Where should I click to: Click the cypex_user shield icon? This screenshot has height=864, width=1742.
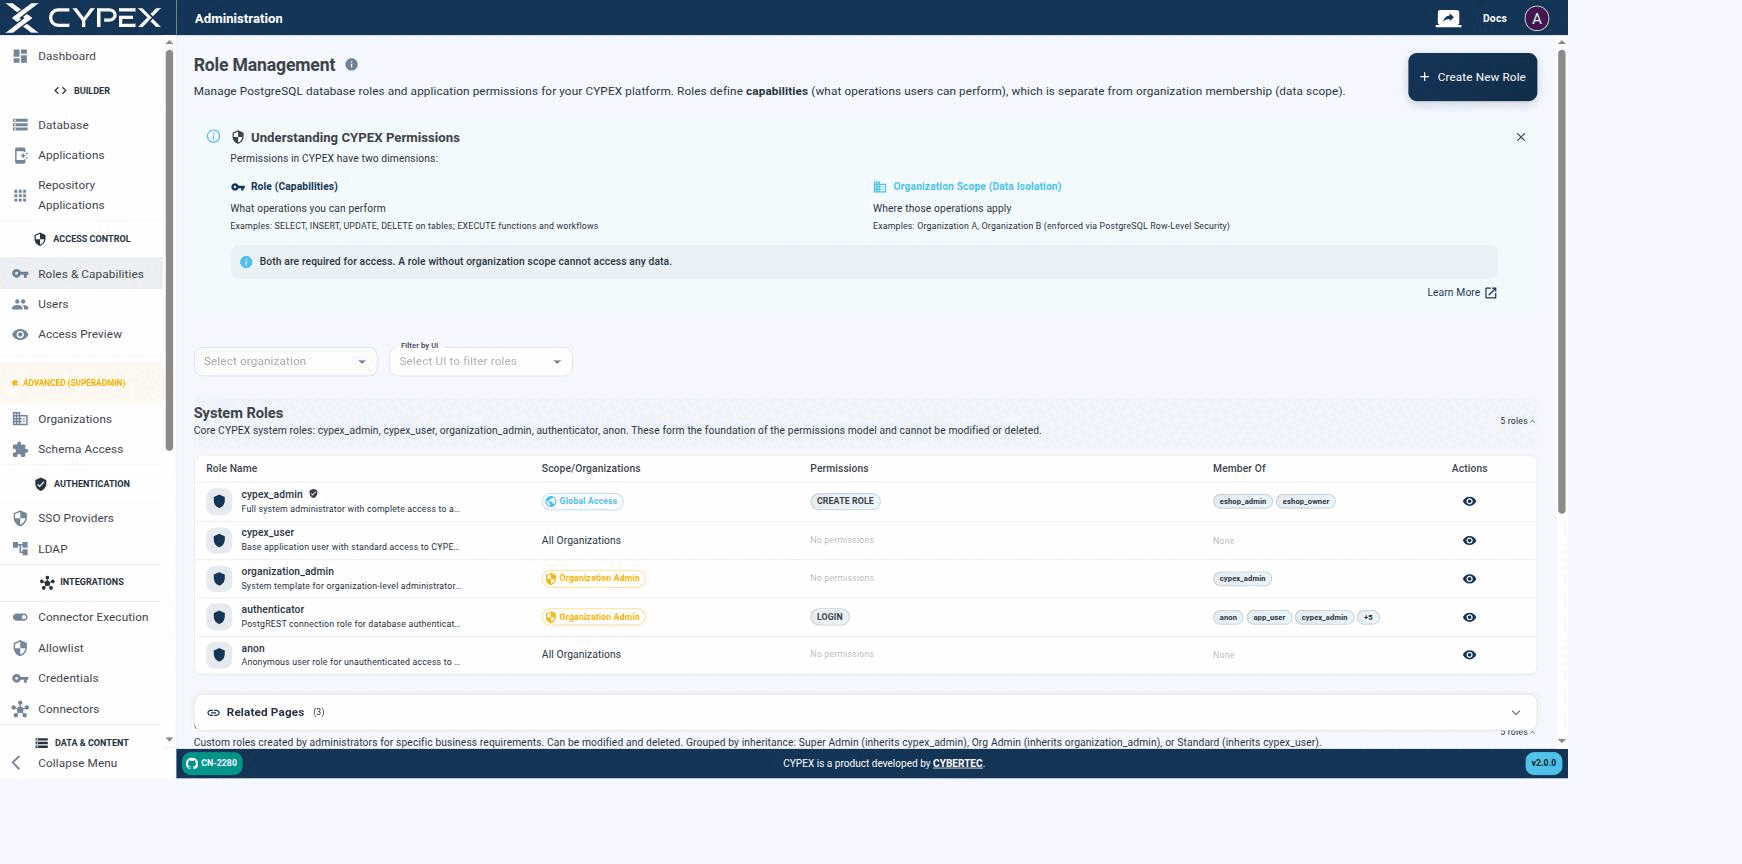219,540
